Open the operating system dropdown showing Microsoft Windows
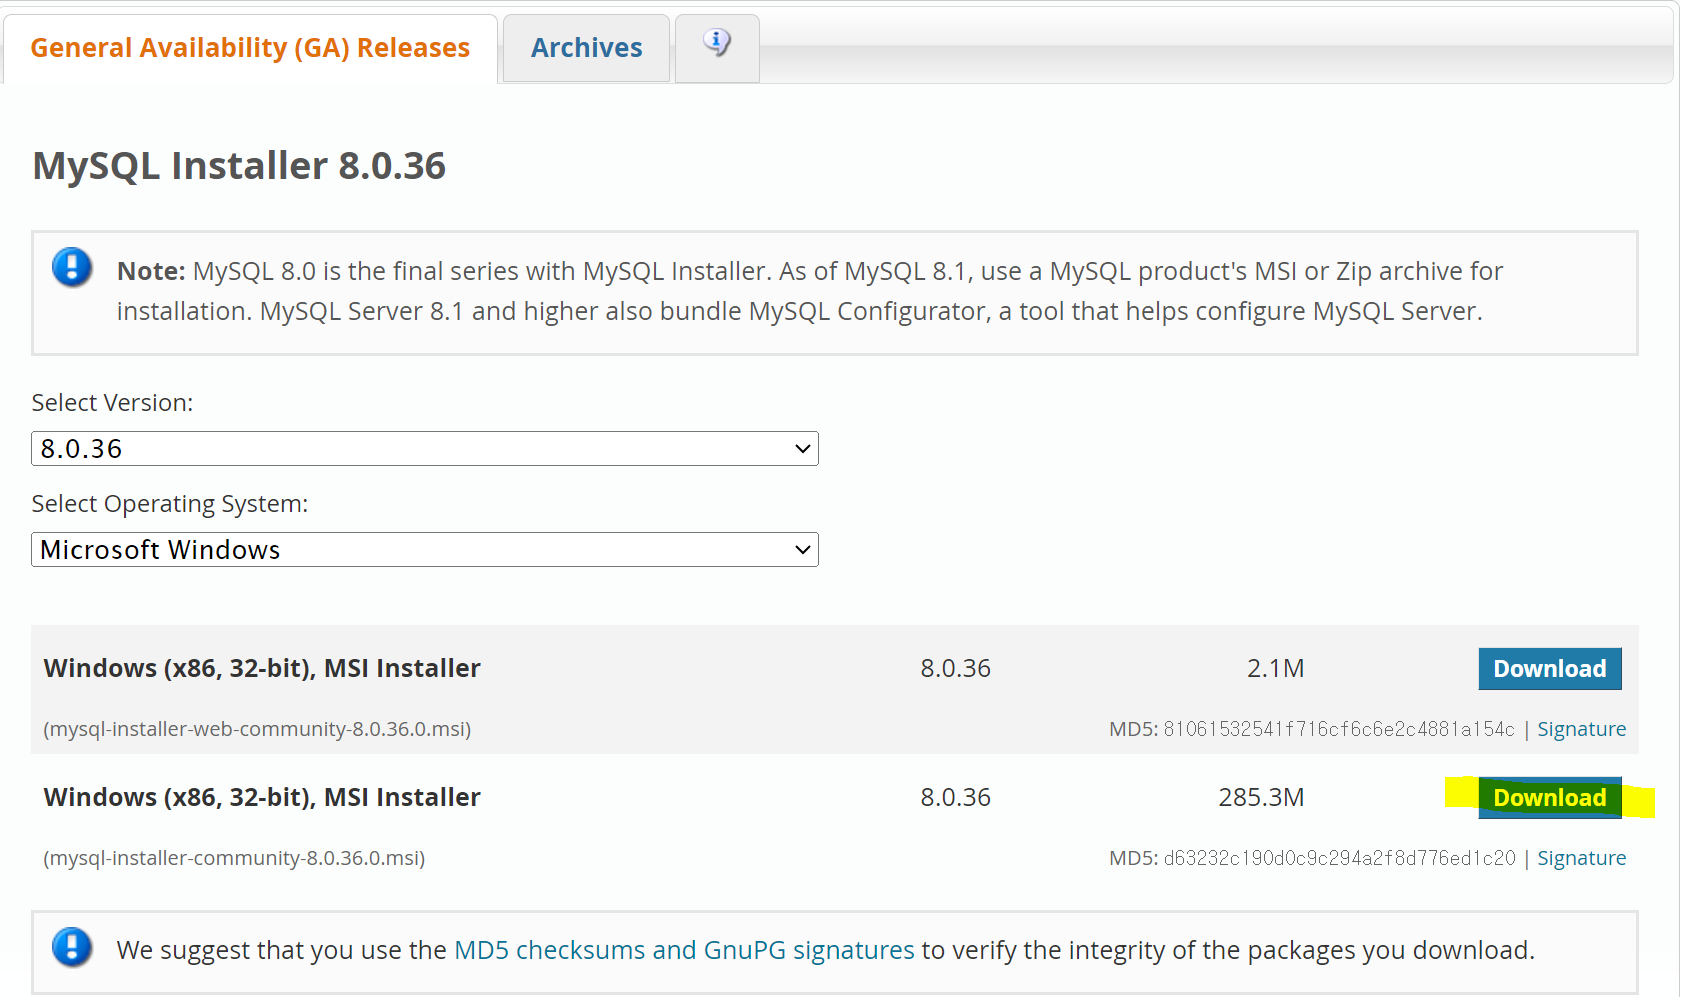This screenshot has height=997, width=1681. (x=425, y=550)
